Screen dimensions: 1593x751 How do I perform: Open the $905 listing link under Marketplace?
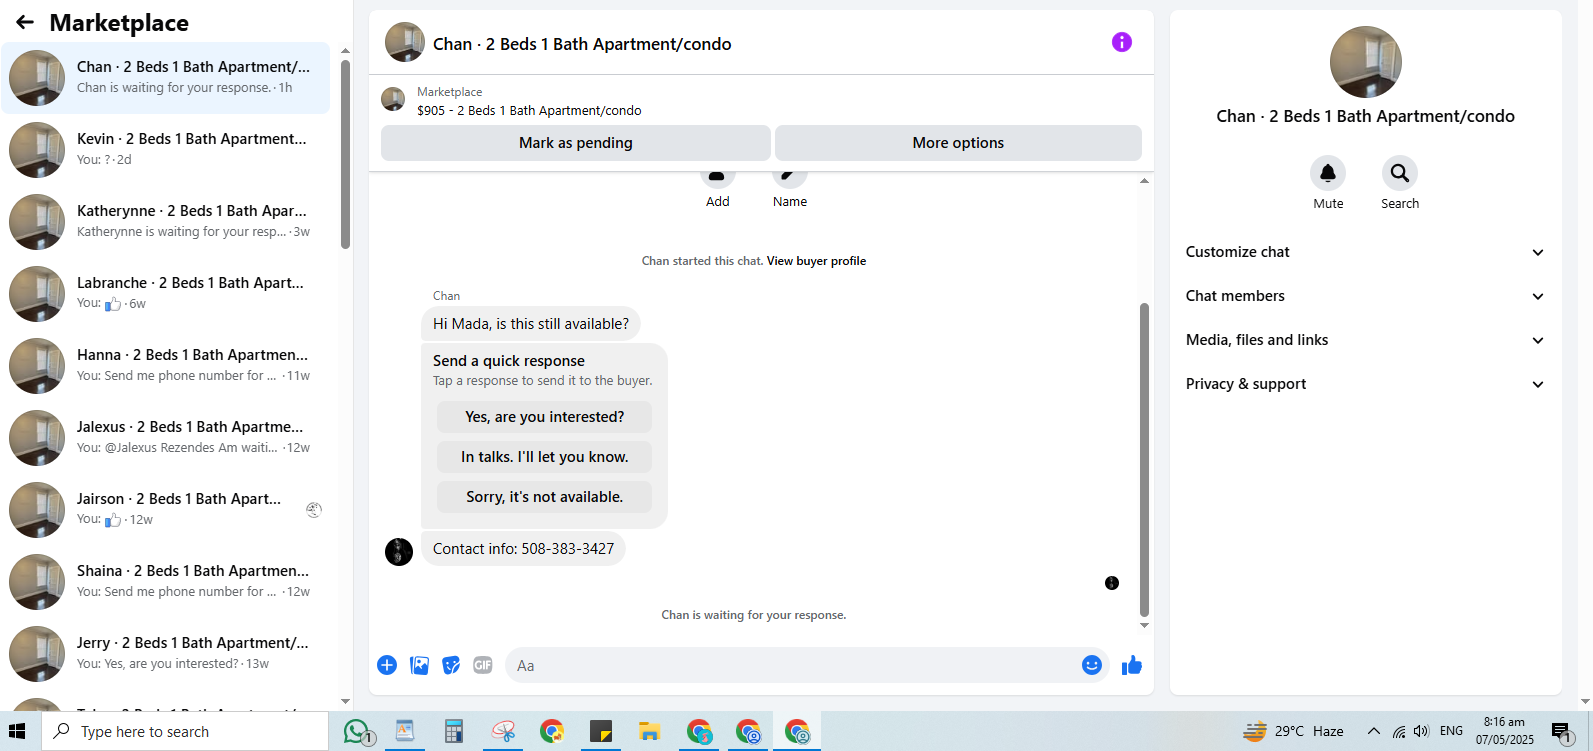(529, 111)
